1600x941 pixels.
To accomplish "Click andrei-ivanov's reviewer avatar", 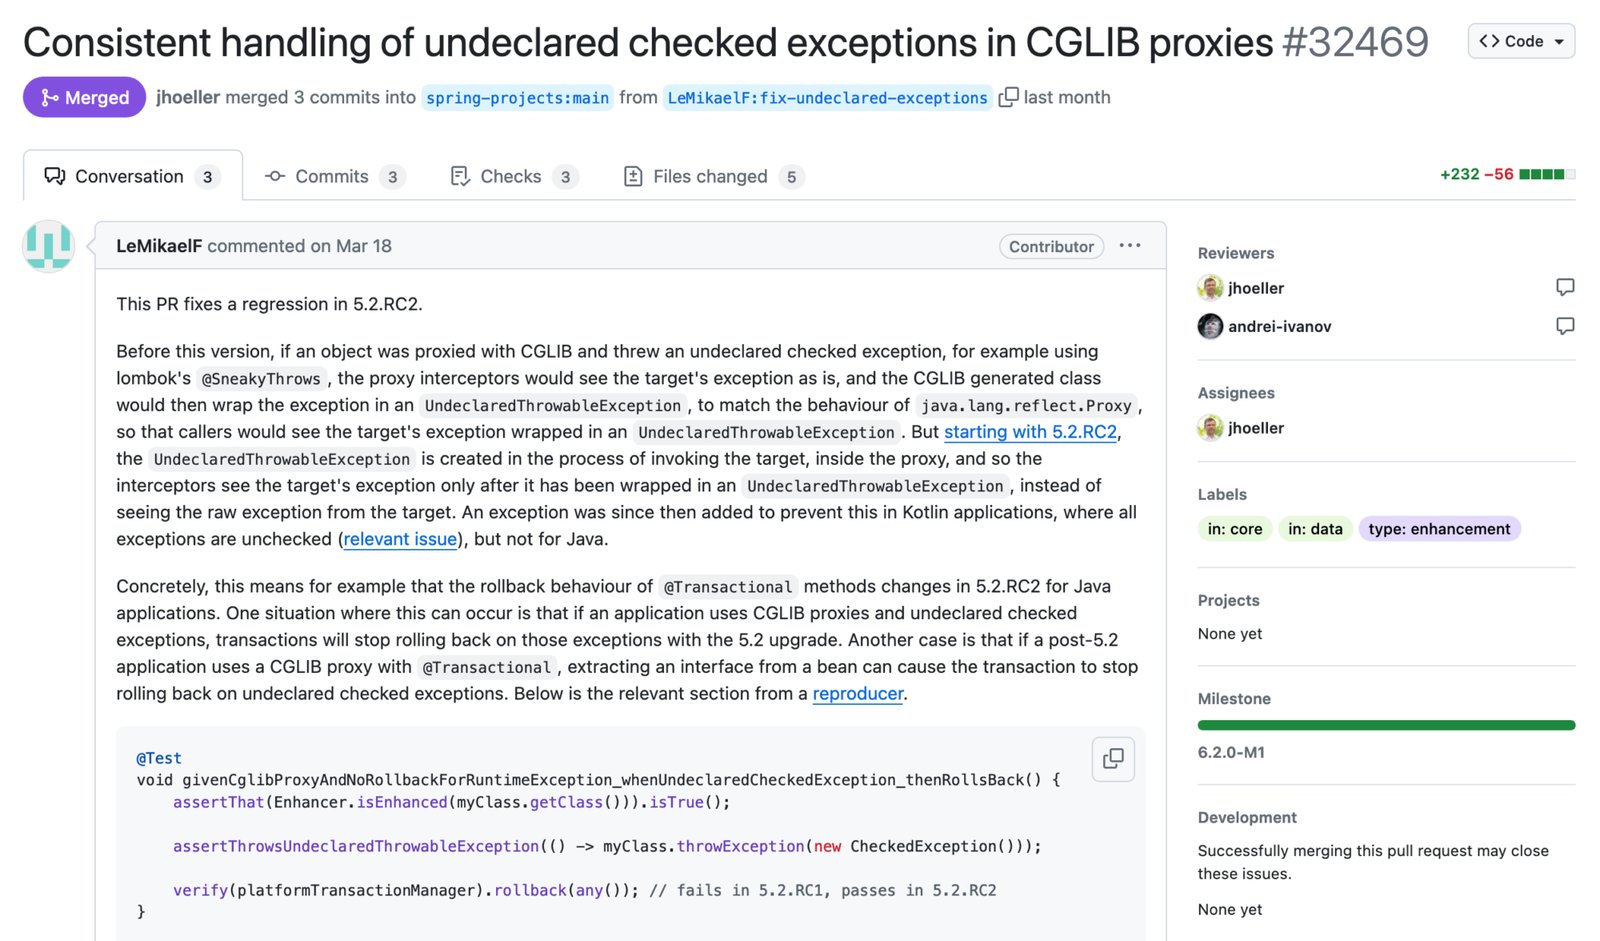I will (x=1210, y=326).
